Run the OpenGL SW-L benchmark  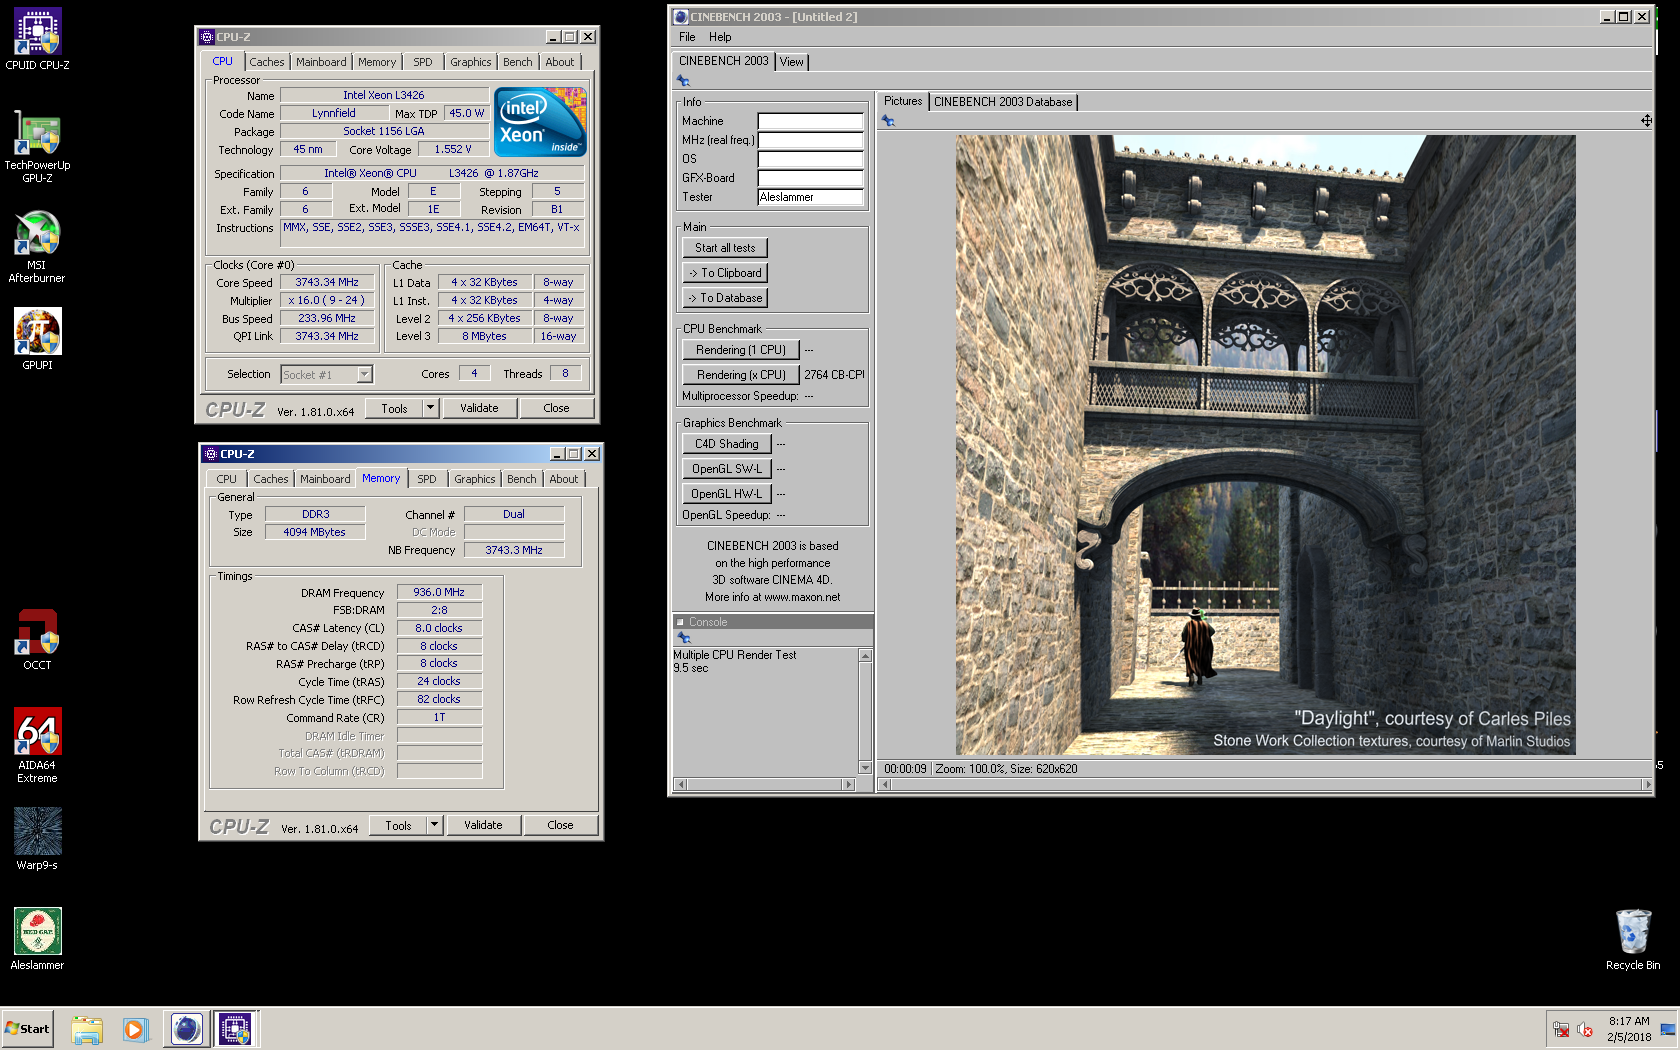(727, 469)
